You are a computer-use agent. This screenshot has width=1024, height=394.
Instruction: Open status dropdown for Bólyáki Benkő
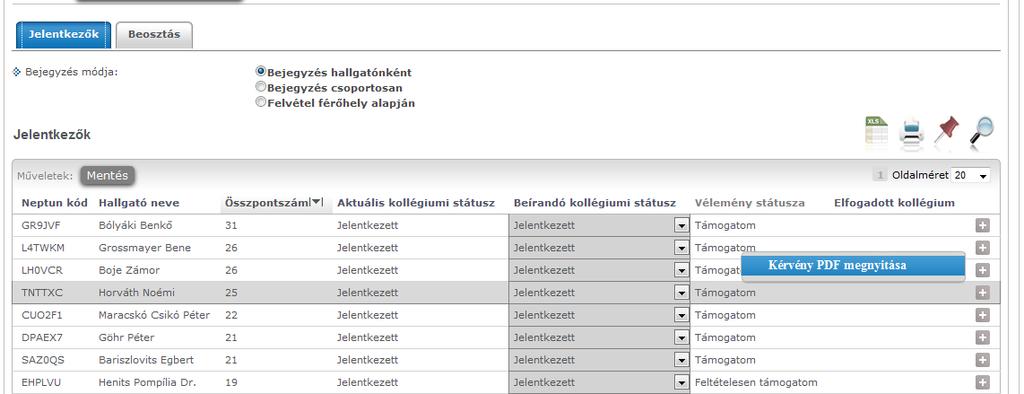coord(682,225)
